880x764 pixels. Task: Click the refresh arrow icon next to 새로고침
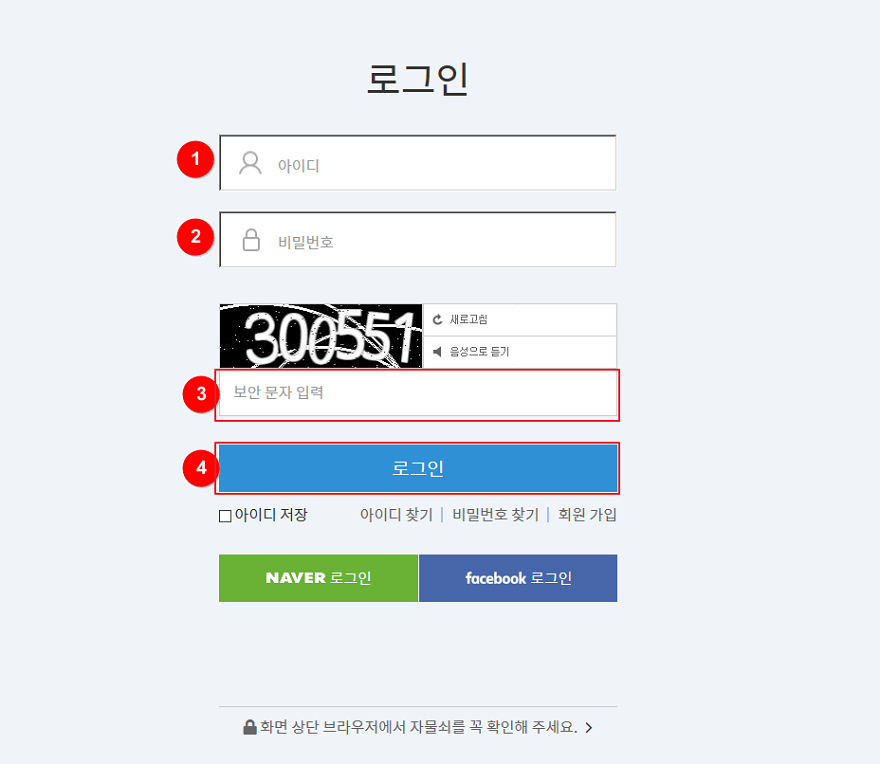(x=437, y=319)
